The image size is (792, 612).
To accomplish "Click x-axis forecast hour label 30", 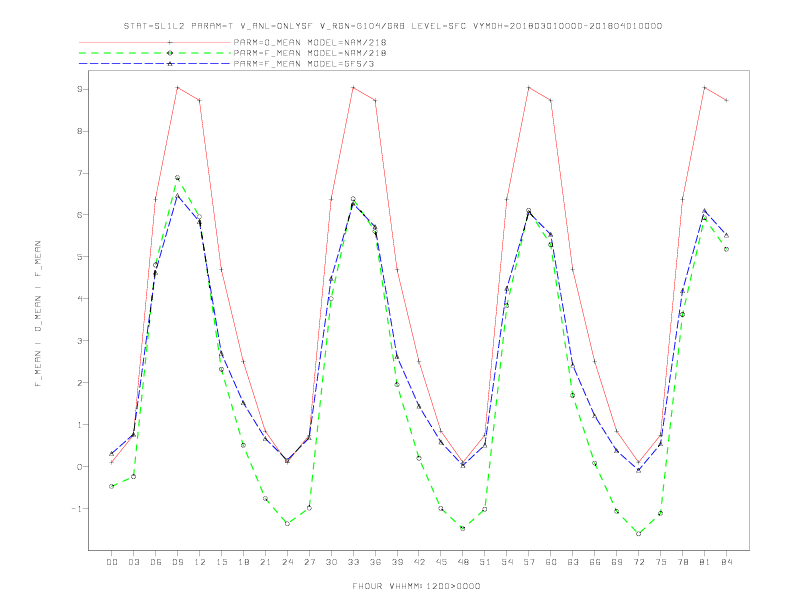I will (x=331, y=562).
